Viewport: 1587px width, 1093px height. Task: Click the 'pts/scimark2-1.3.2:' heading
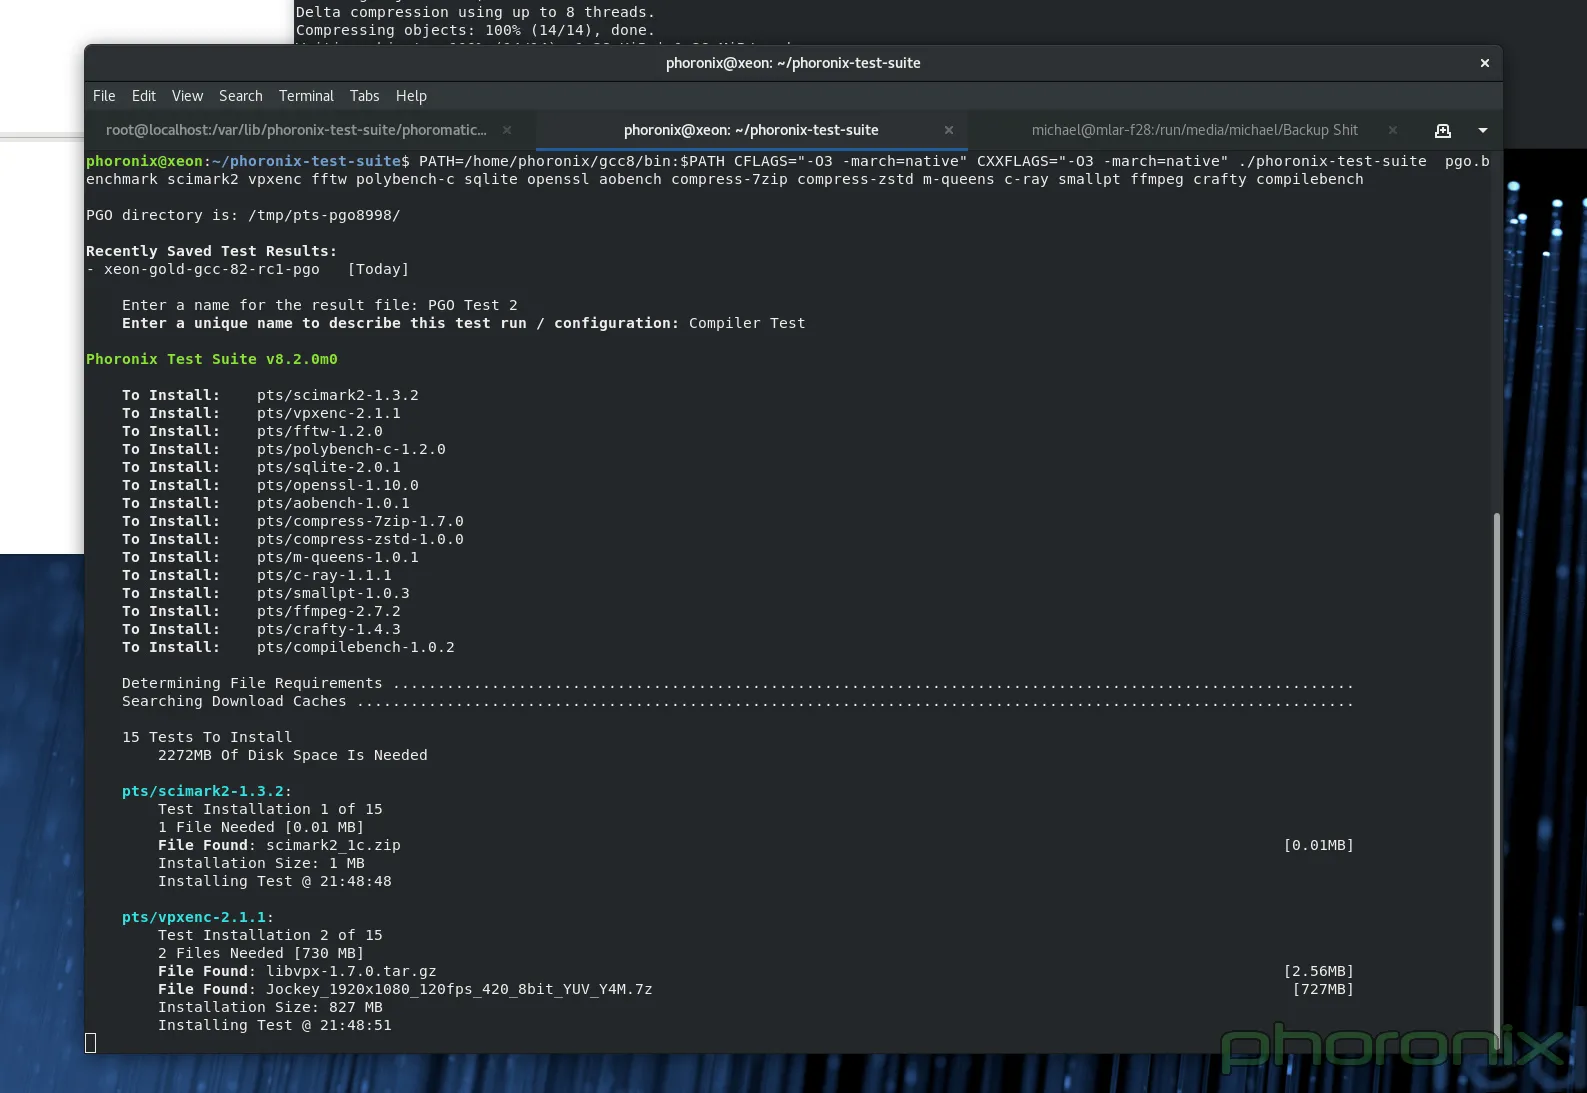[207, 791]
